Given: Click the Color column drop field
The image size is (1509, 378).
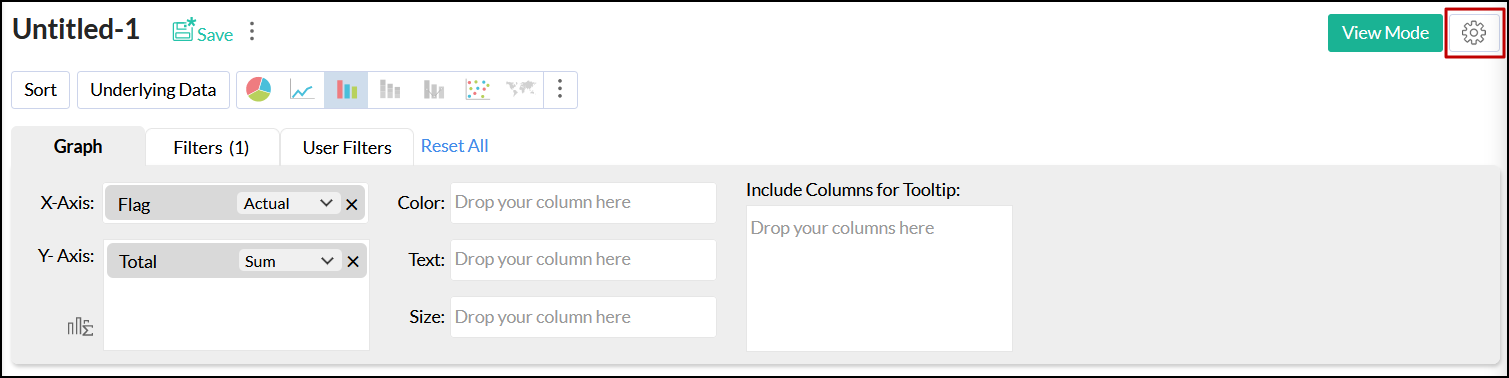Looking at the screenshot, I should click(583, 203).
